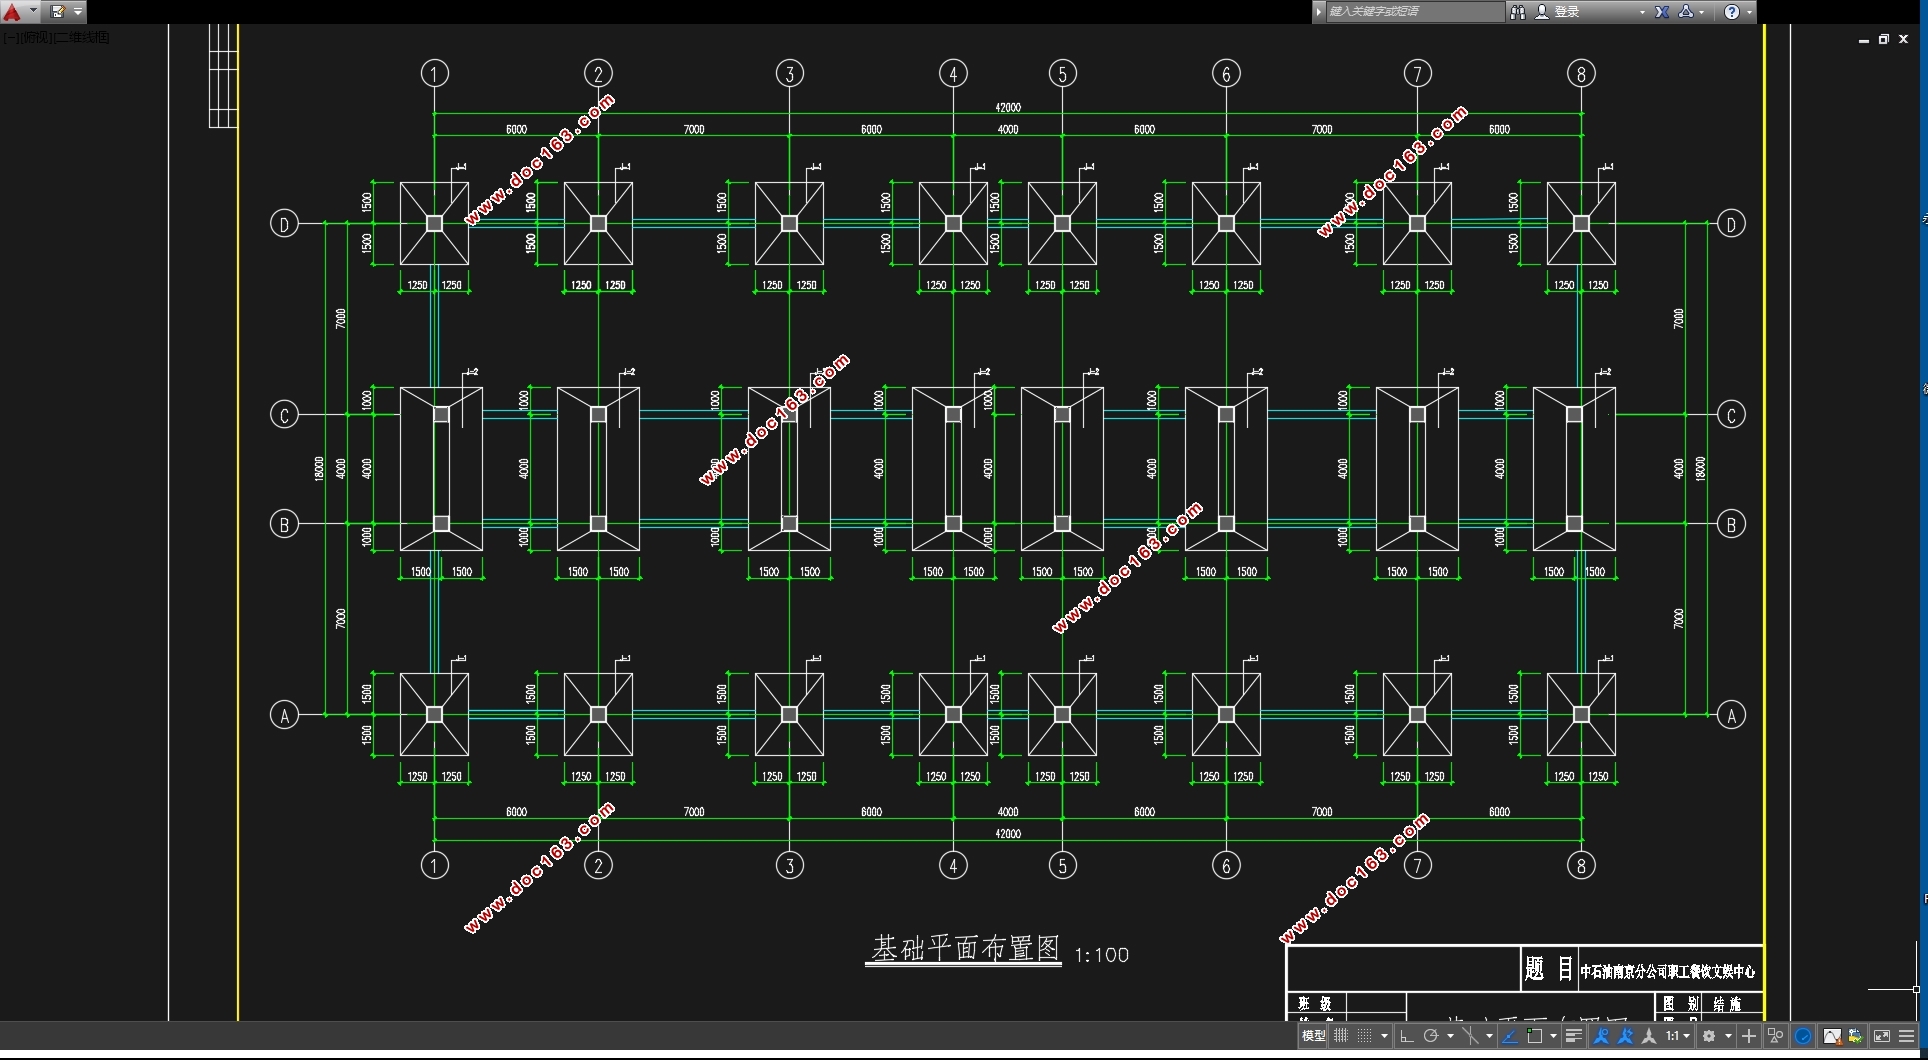Toggle polar tracking in status bar
1928x1060 pixels.
[x=1431, y=1036]
